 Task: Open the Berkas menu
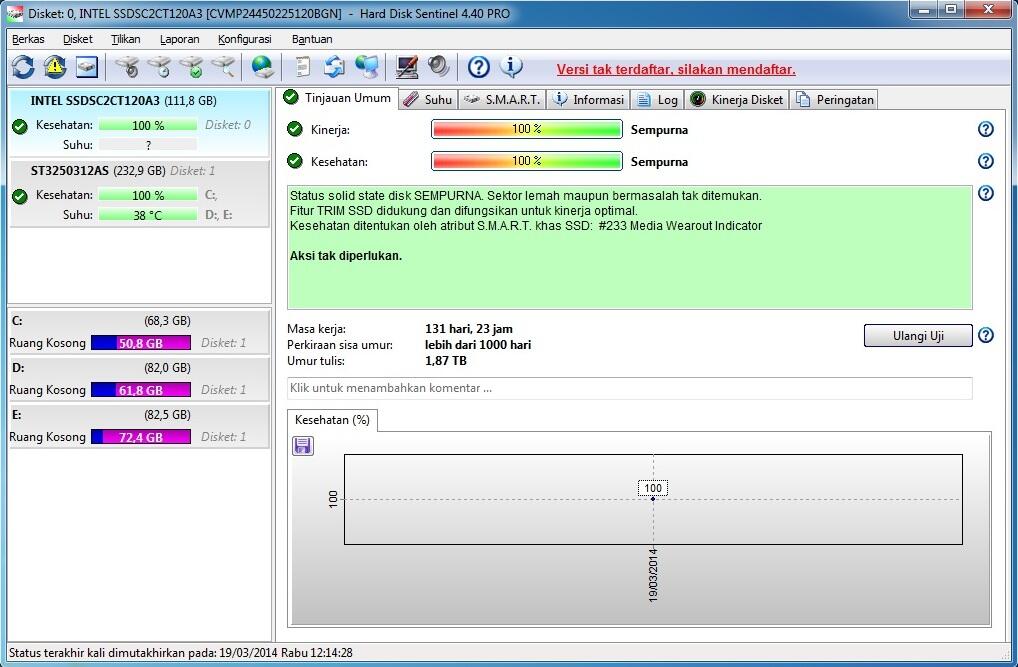coord(28,39)
